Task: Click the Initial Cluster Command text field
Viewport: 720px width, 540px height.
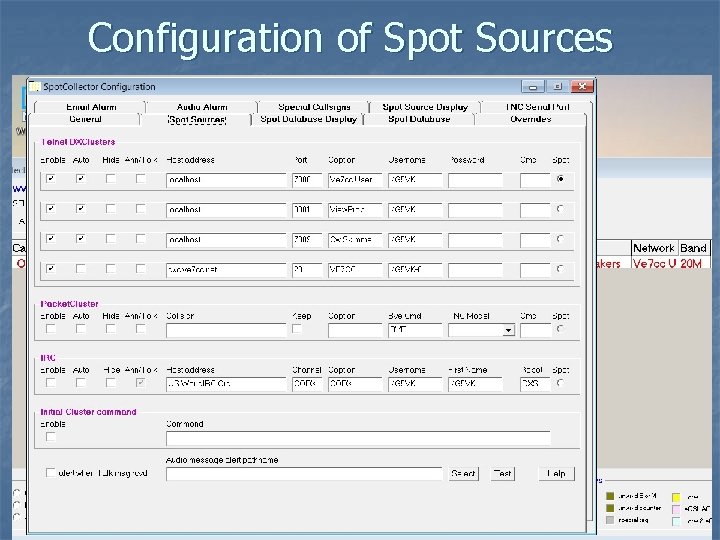Action: [358, 438]
